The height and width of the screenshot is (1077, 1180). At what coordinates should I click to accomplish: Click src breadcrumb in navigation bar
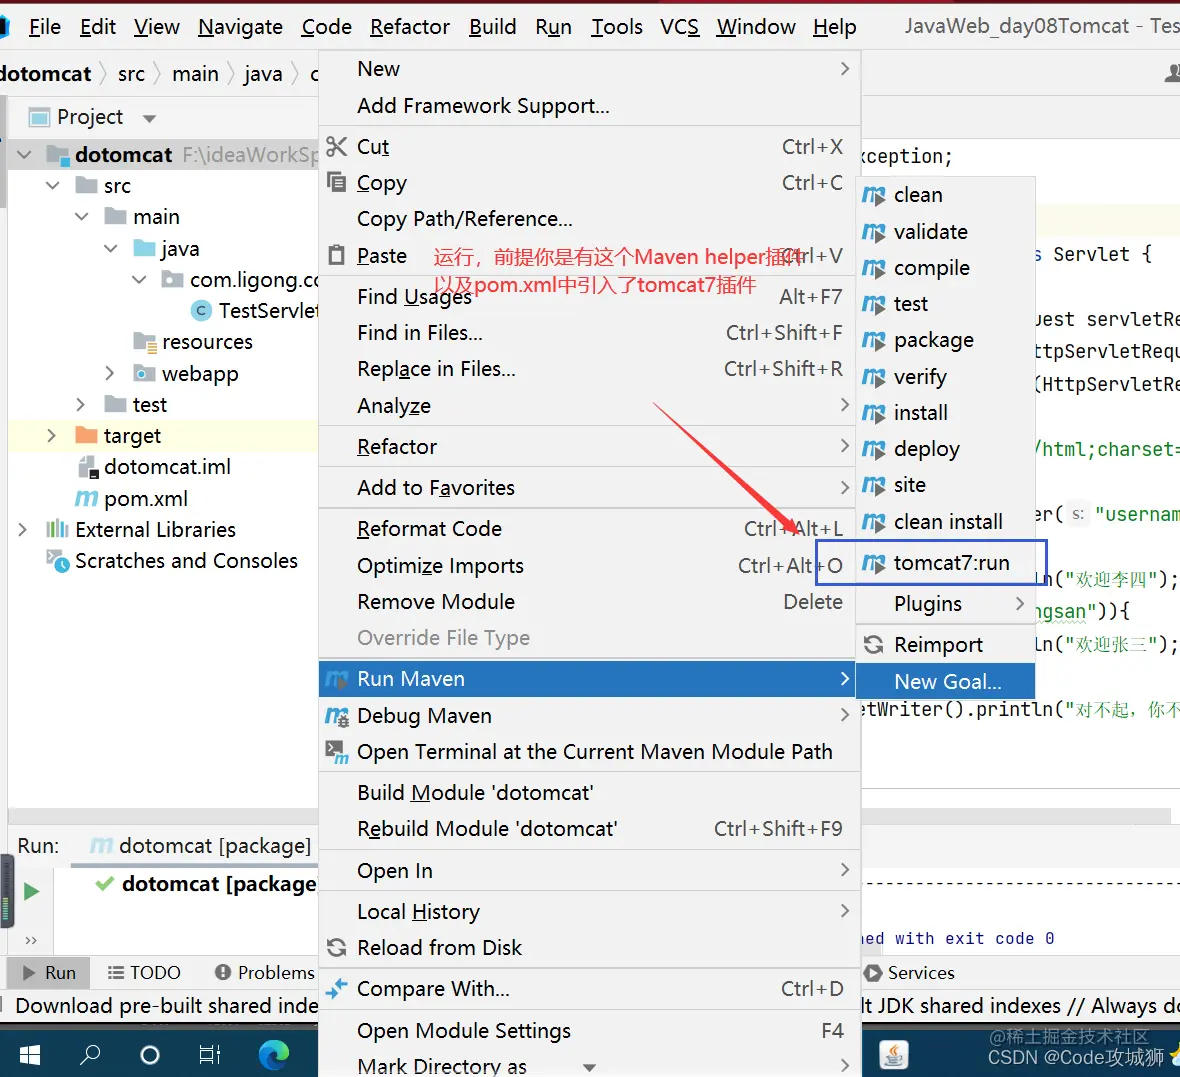[x=131, y=74]
